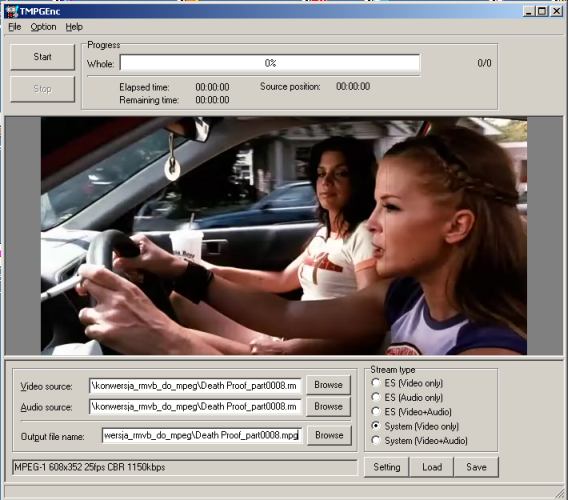Viewport: 568px width, 500px height.
Task: Open the Help menu
Action: point(74,27)
